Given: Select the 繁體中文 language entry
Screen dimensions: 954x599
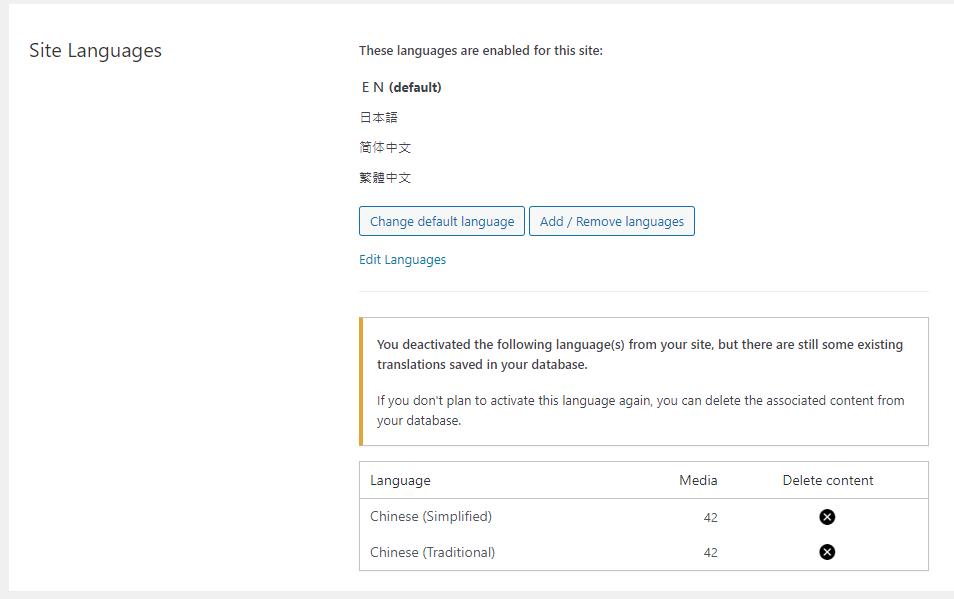Looking at the screenshot, I should click(385, 178).
